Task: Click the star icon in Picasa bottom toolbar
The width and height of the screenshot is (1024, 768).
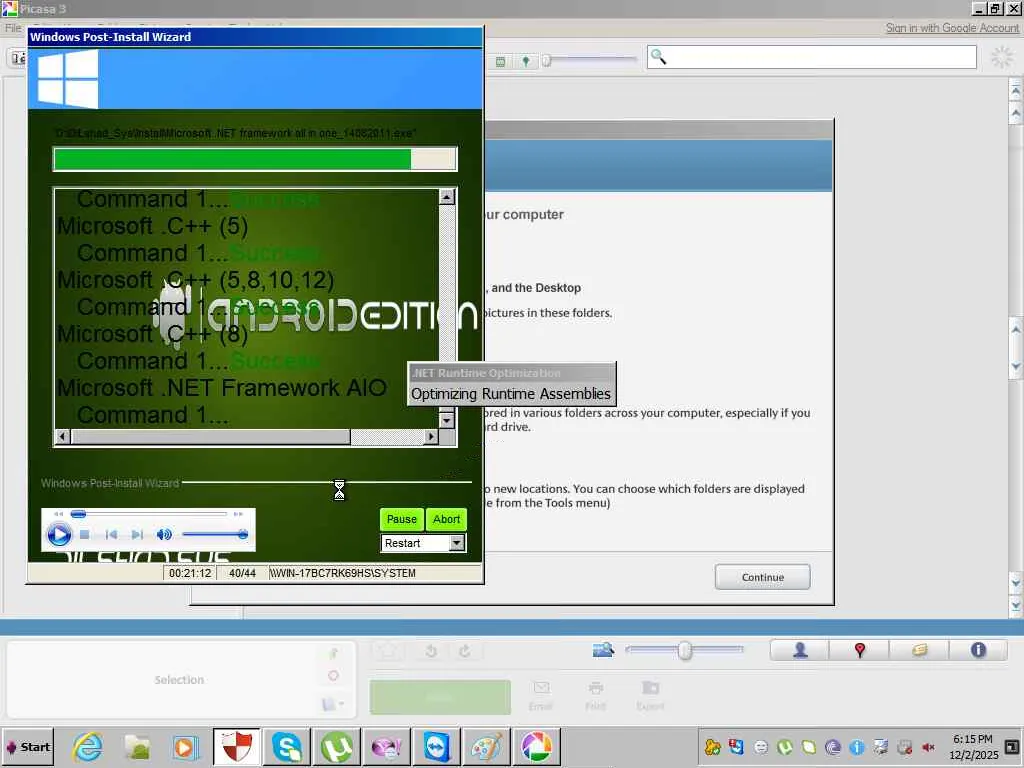Action: pyautogui.click(x=389, y=651)
